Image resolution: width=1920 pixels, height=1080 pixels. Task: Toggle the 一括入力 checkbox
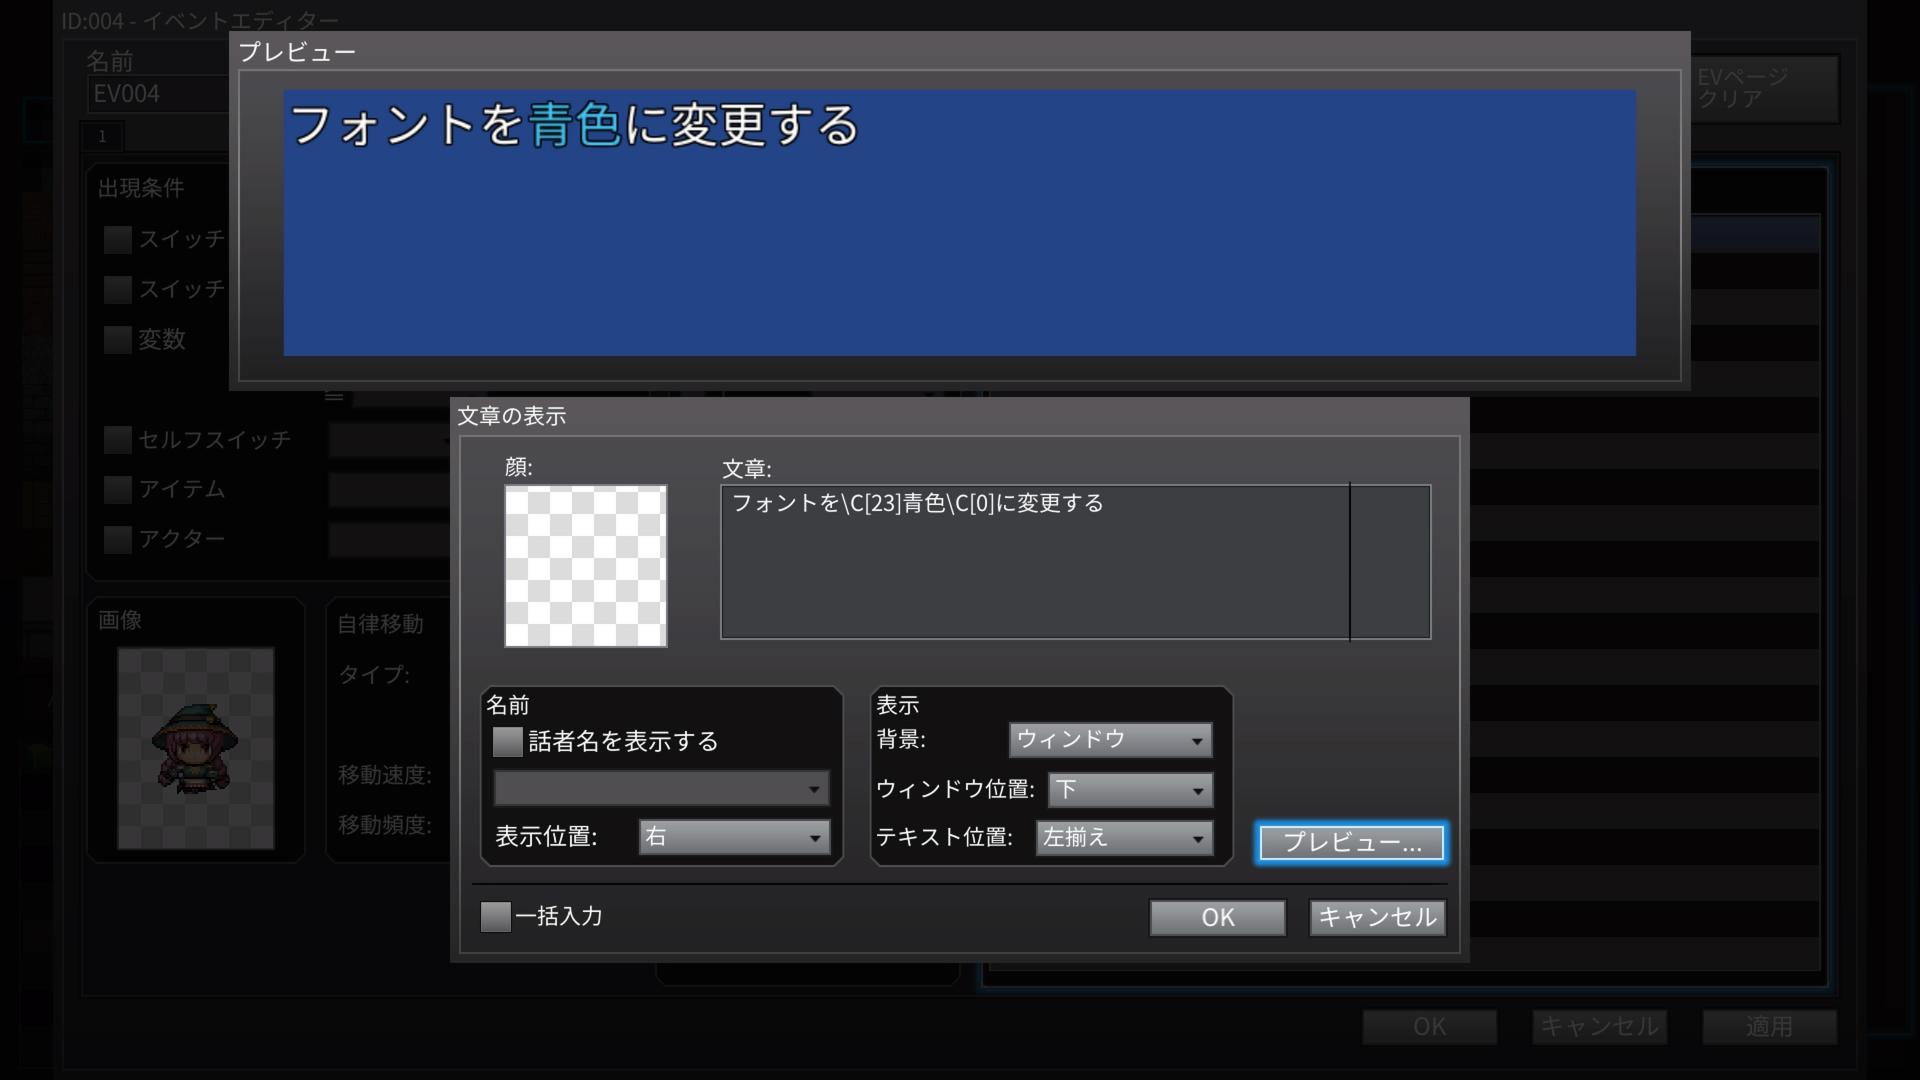[x=496, y=916]
